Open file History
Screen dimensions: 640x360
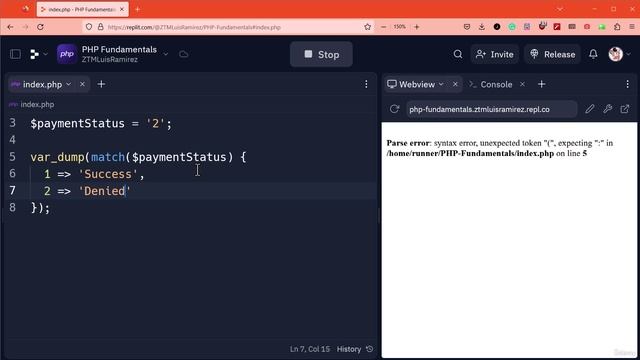pyautogui.click(x=355, y=349)
